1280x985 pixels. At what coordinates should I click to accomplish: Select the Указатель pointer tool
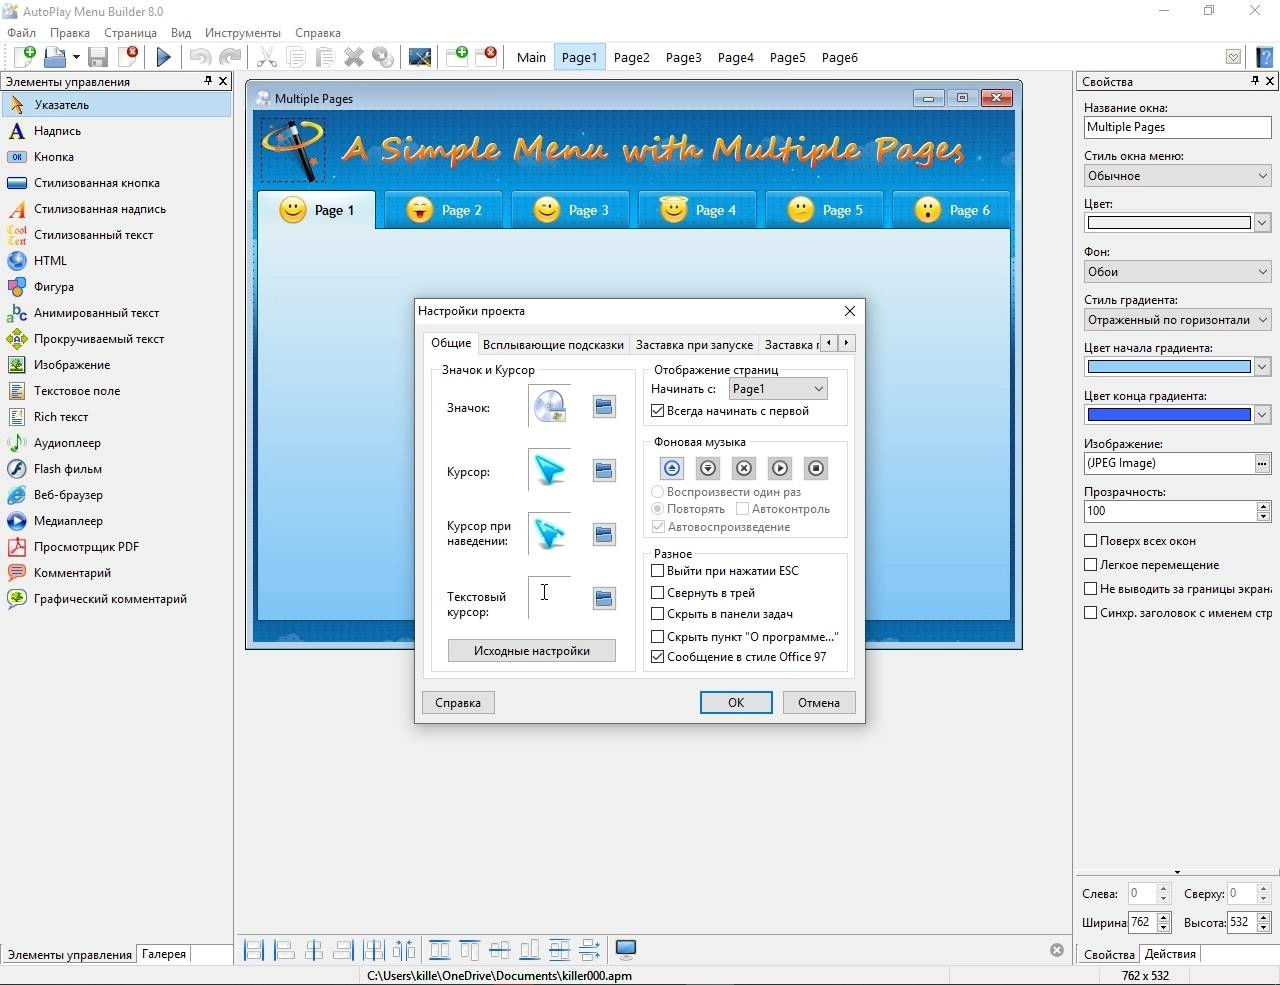point(116,104)
